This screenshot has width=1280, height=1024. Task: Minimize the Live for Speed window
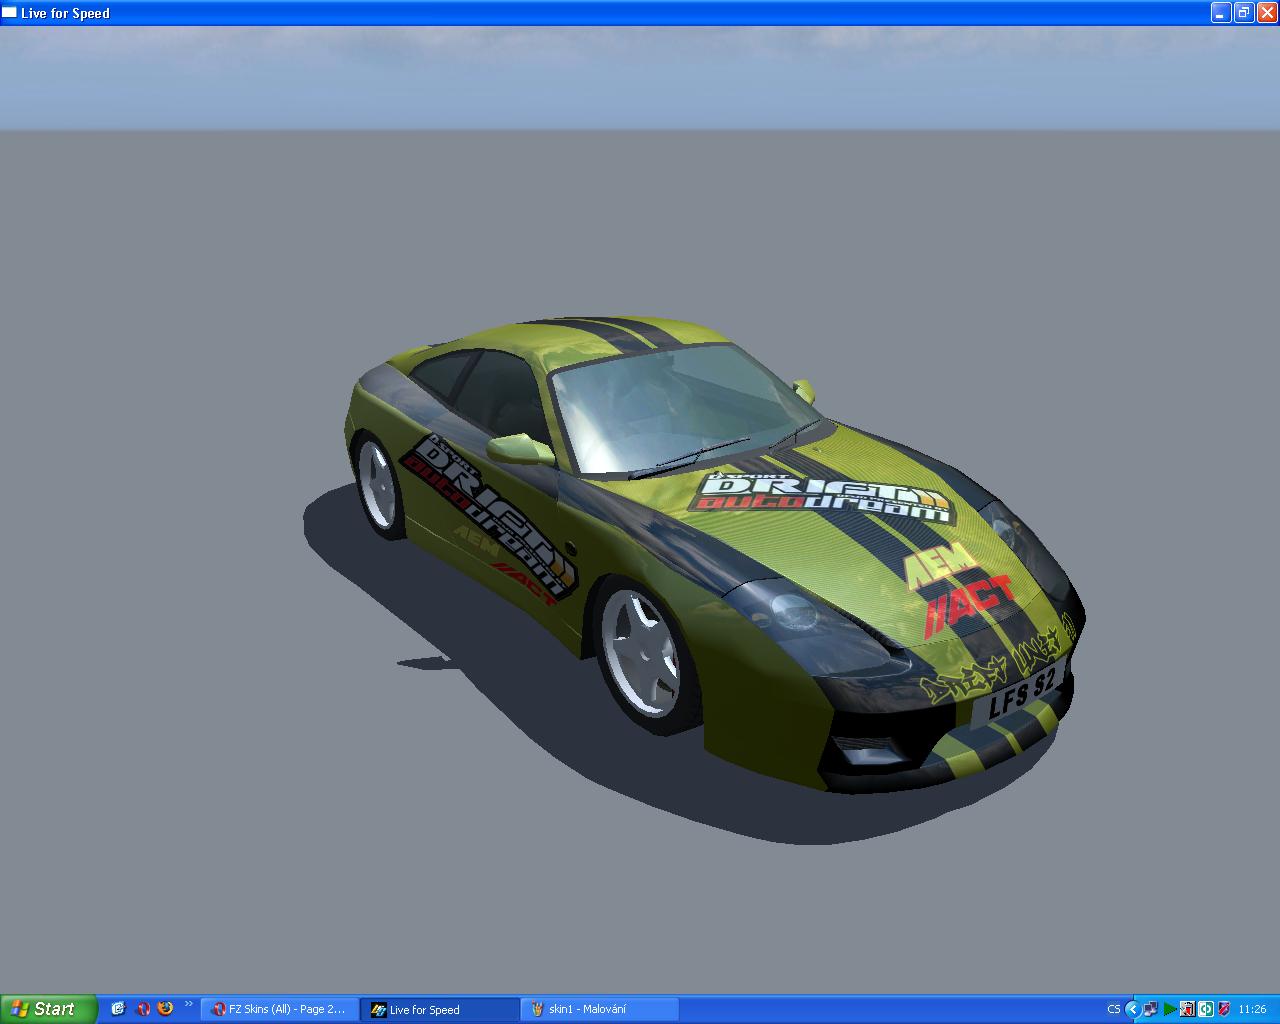[1221, 13]
